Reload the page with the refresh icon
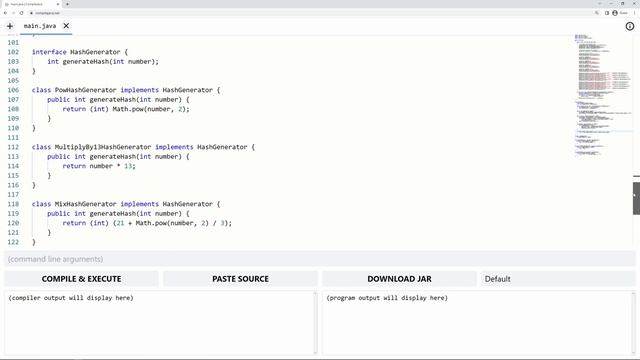The image size is (640, 360). (22, 13)
